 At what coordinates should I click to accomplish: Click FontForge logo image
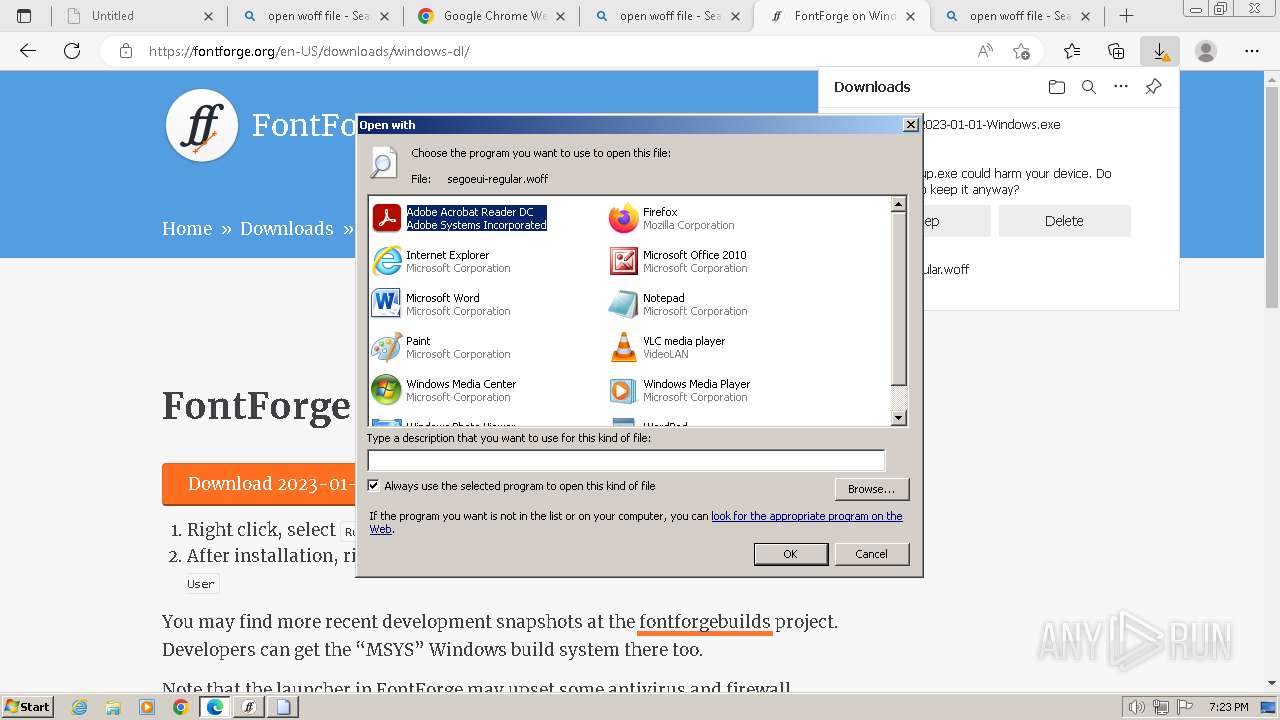pos(202,126)
